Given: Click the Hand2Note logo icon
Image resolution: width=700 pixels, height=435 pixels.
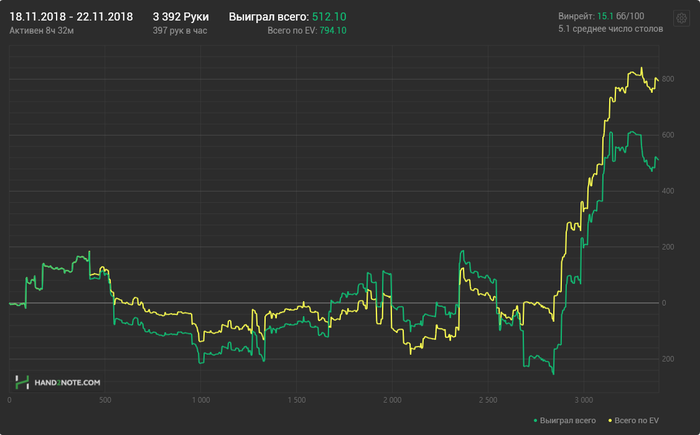Looking at the screenshot, I should [x=22, y=382].
